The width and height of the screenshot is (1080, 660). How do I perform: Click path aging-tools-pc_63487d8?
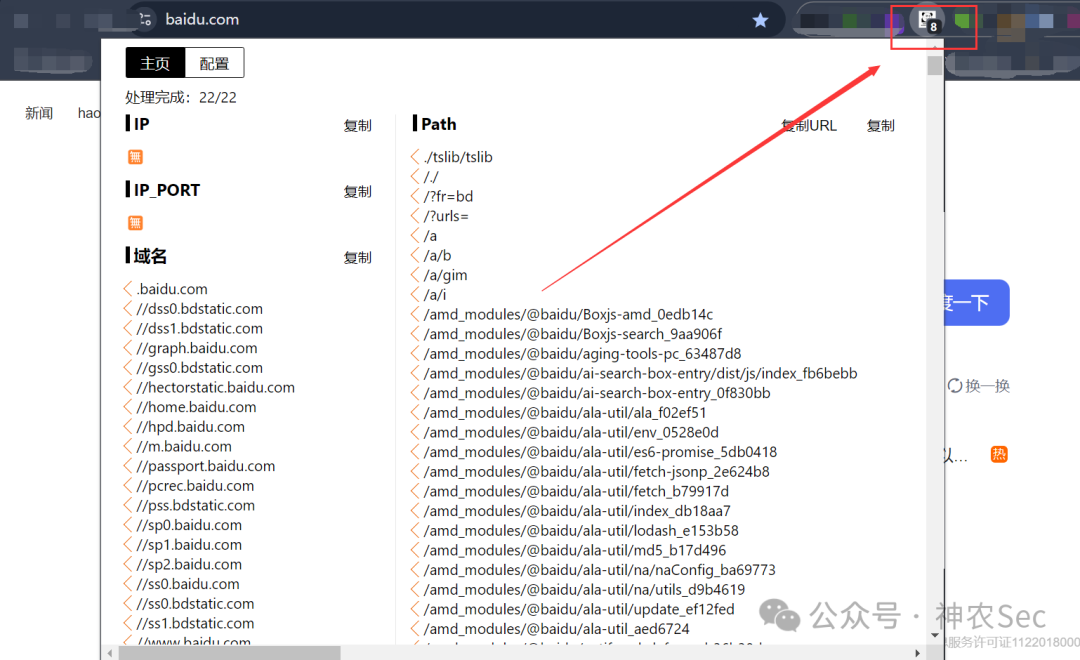click(x=583, y=354)
